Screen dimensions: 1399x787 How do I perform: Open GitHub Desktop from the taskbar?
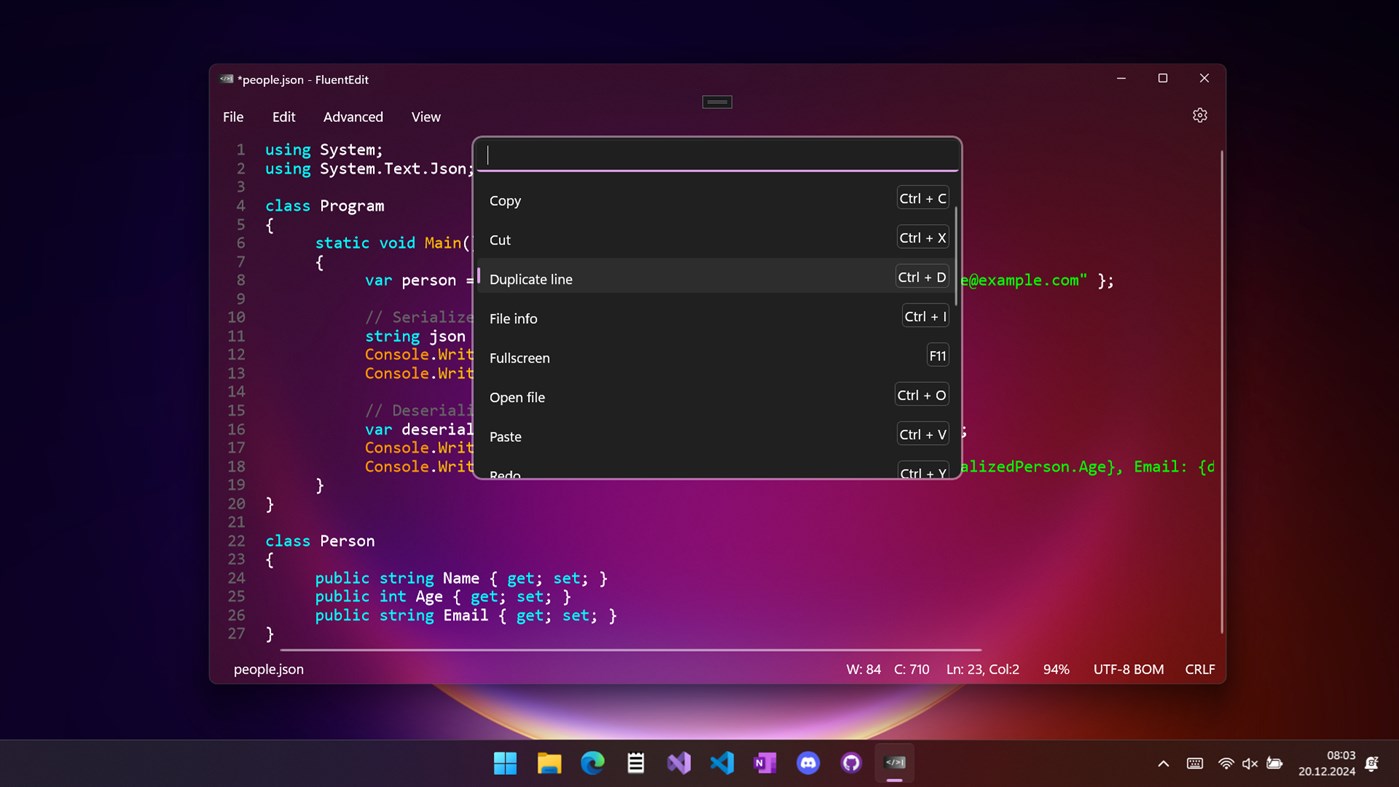(x=851, y=763)
